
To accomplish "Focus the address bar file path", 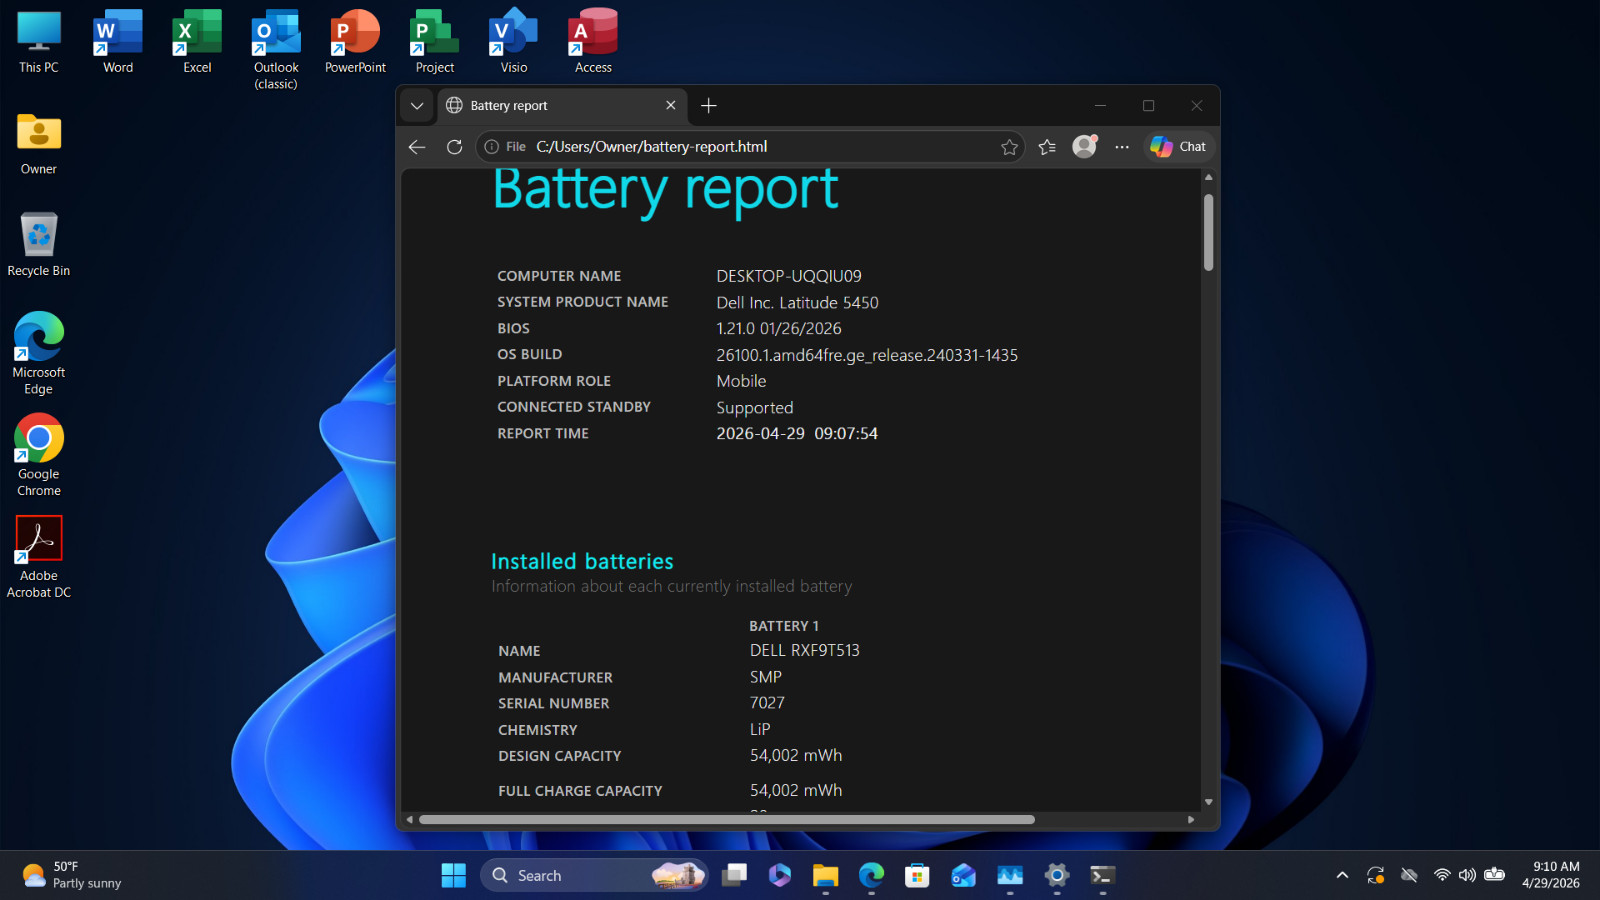I will click(652, 147).
